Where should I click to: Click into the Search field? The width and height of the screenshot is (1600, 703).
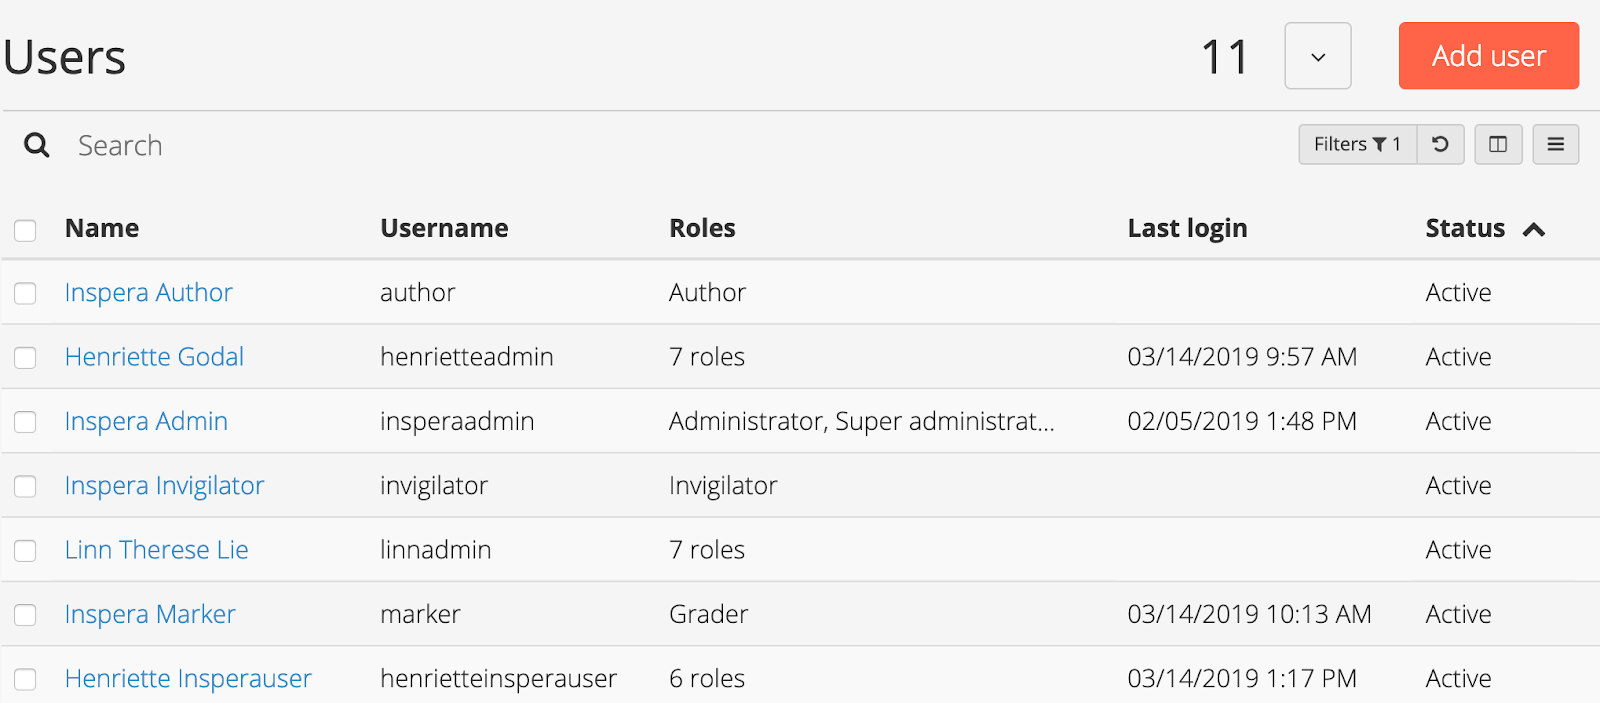point(600,145)
